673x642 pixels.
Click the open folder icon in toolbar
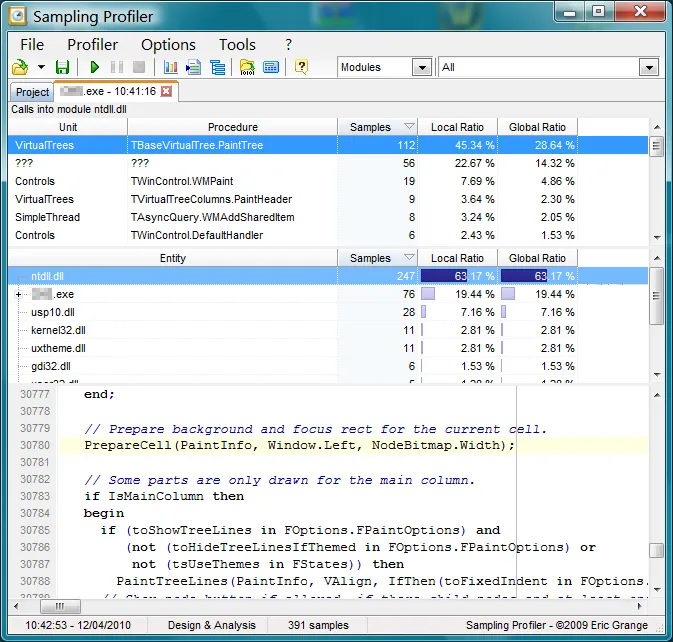click(x=20, y=67)
